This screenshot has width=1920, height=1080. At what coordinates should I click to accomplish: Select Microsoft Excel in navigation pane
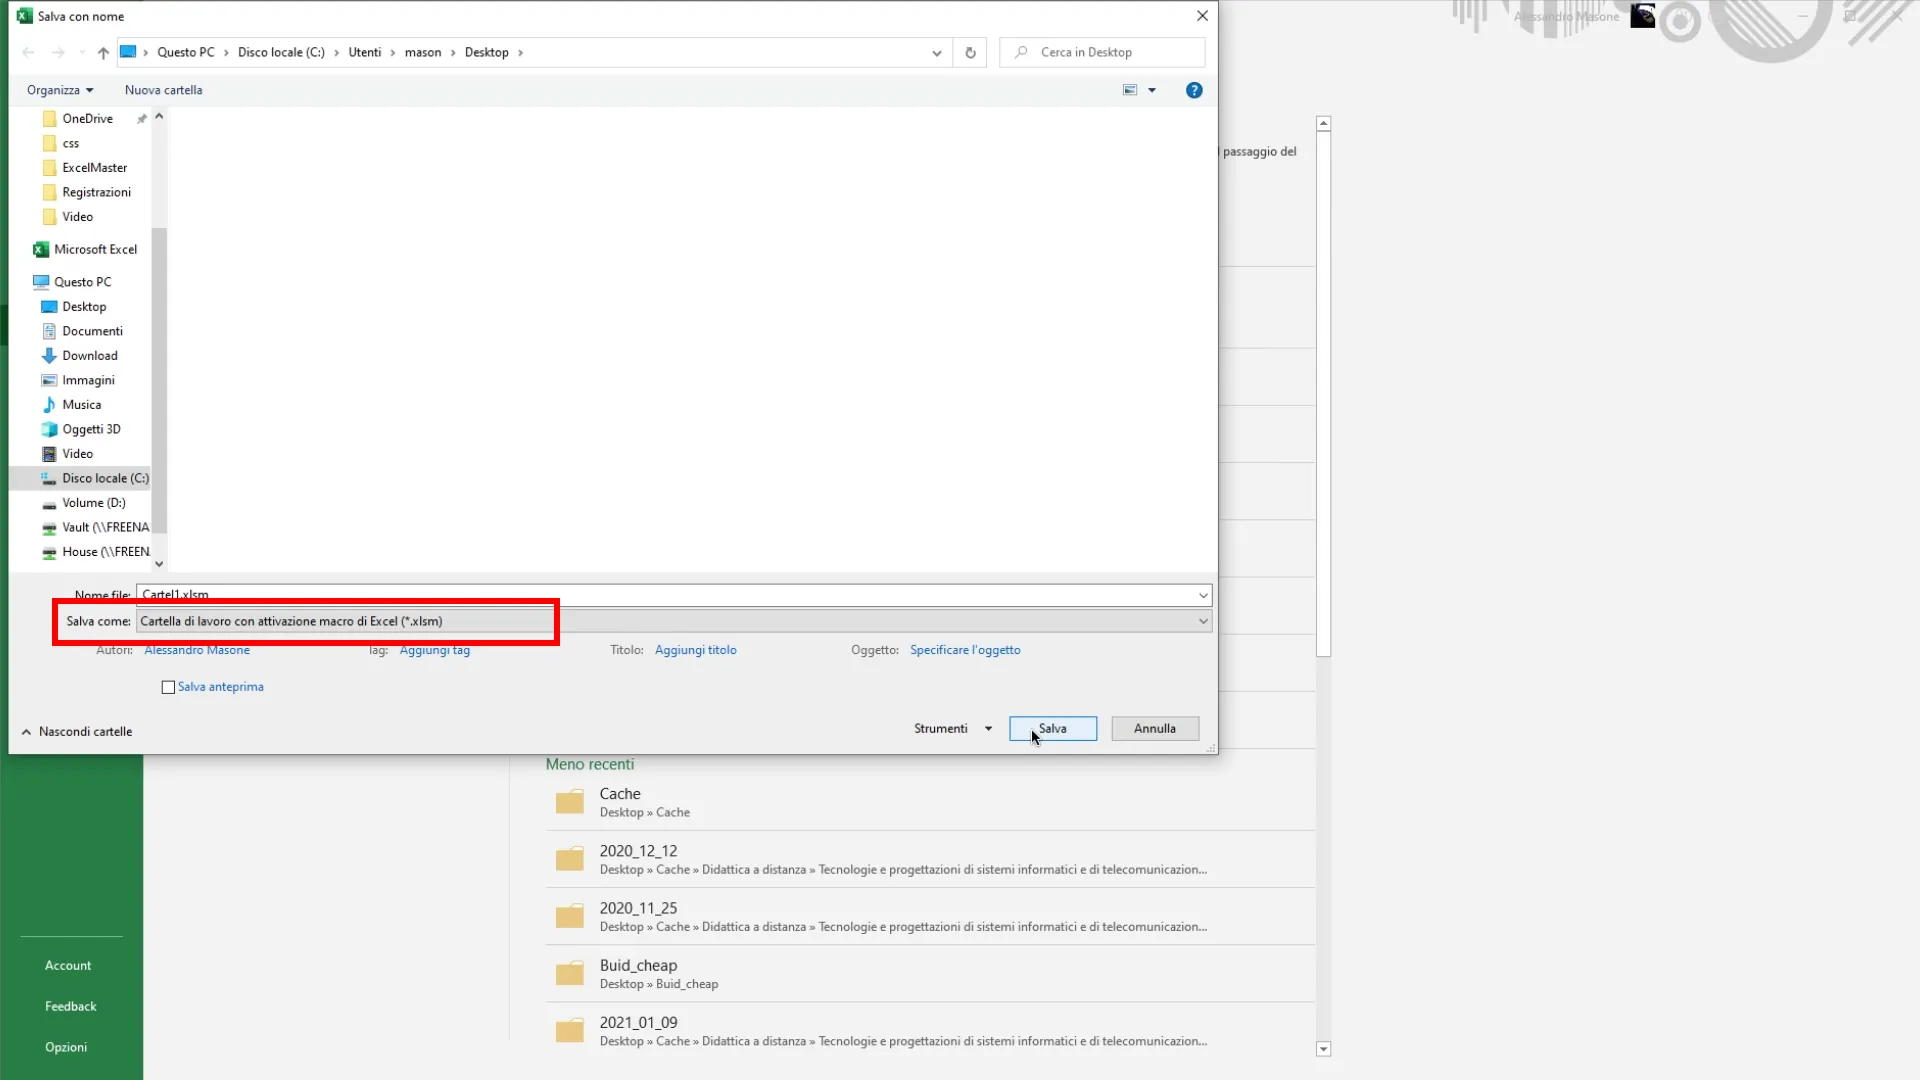click(95, 250)
